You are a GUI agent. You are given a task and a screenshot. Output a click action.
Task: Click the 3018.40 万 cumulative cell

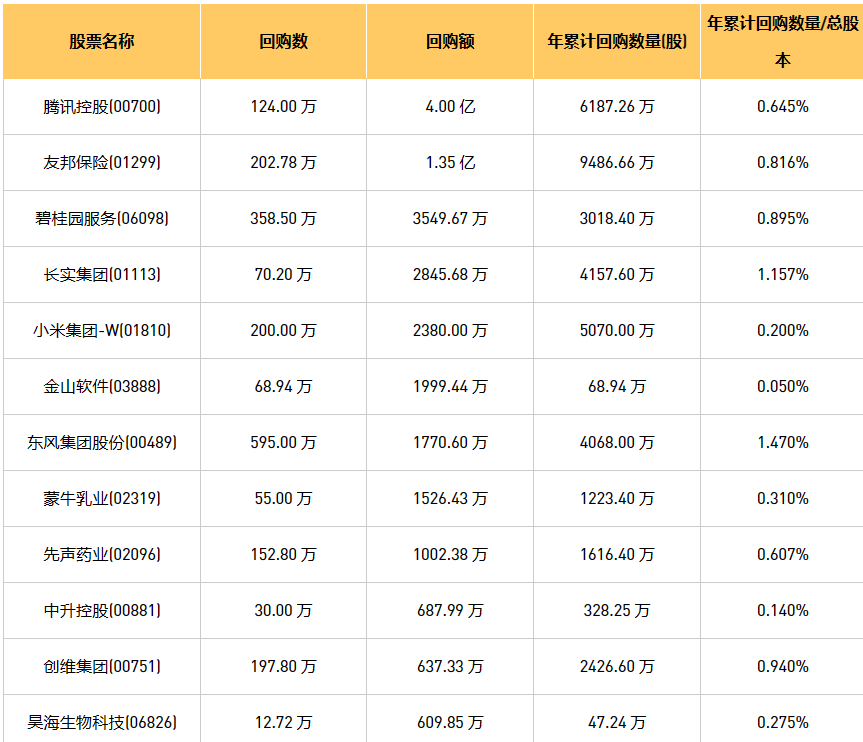(x=616, y=219)
